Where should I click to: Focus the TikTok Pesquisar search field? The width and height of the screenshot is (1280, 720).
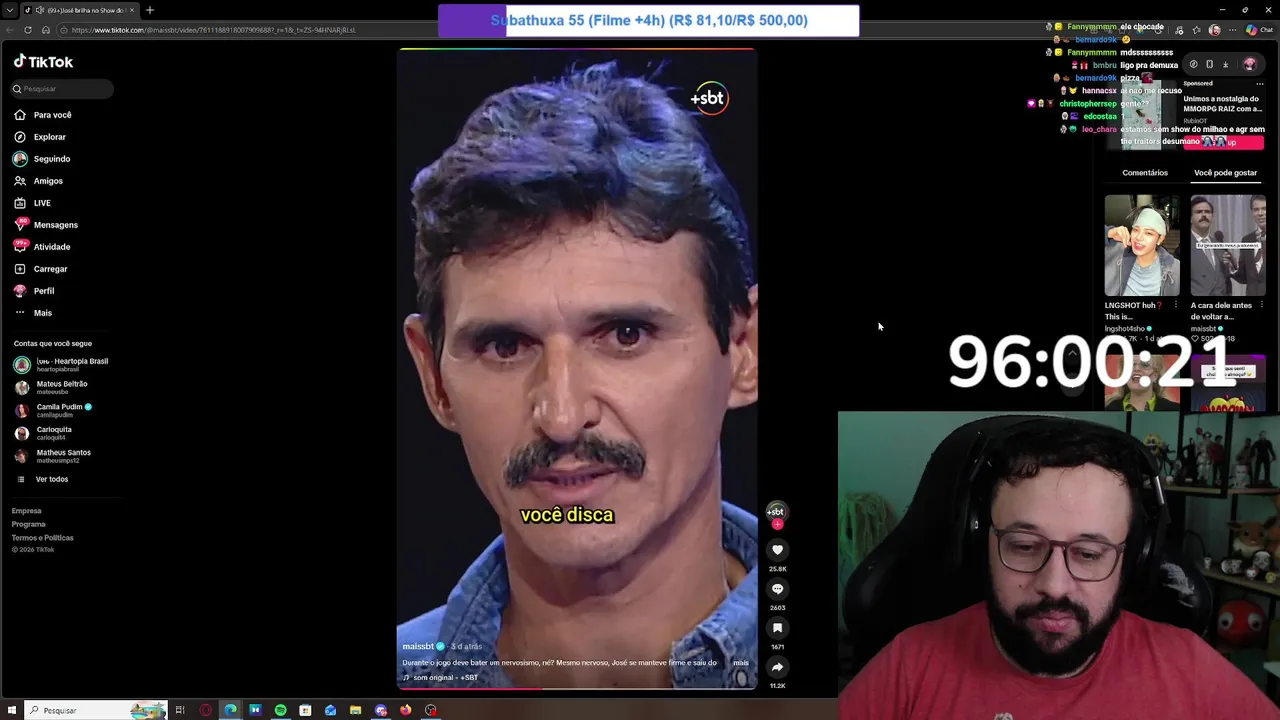(x=63, y=89)
